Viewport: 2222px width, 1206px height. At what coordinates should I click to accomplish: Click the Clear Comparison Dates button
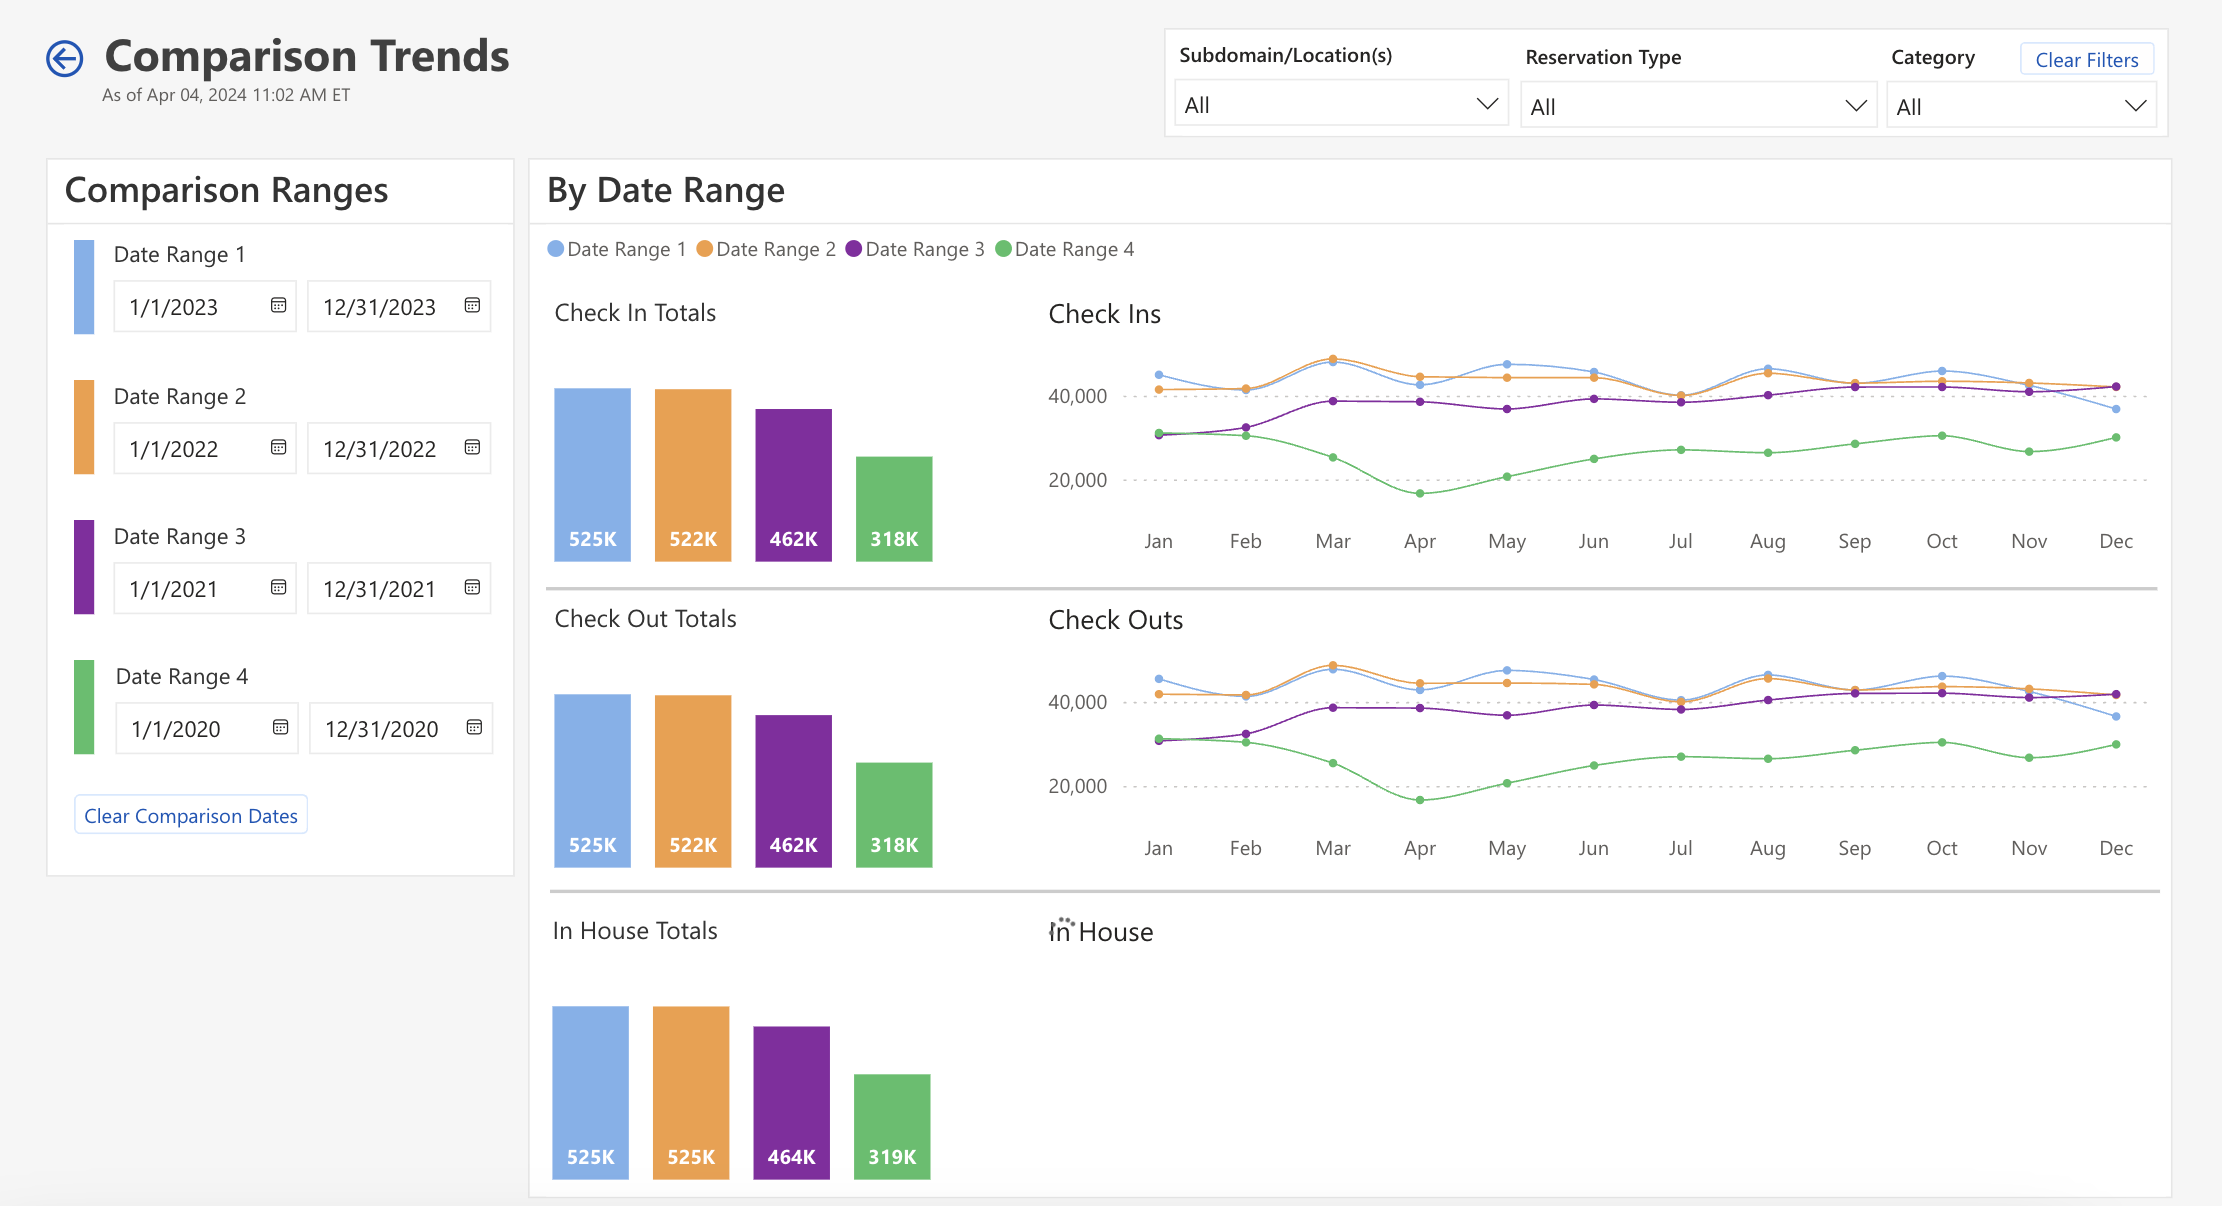[190, 815]
